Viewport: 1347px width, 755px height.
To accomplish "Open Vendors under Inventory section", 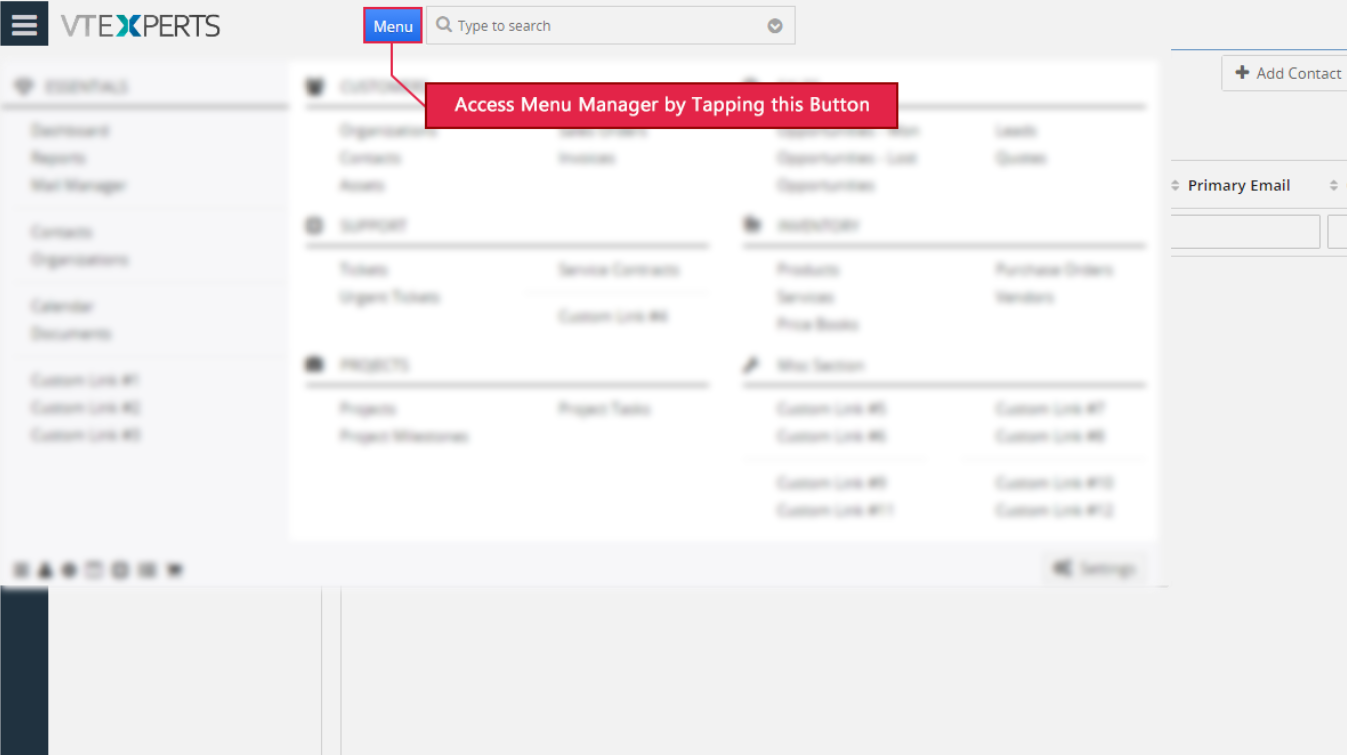I will coord(1024,297).
